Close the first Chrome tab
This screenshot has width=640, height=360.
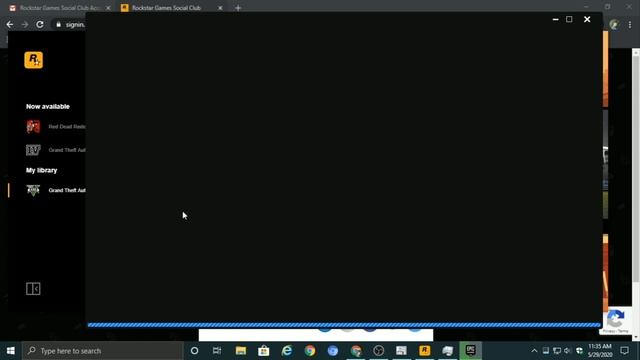tap(108, 8)
